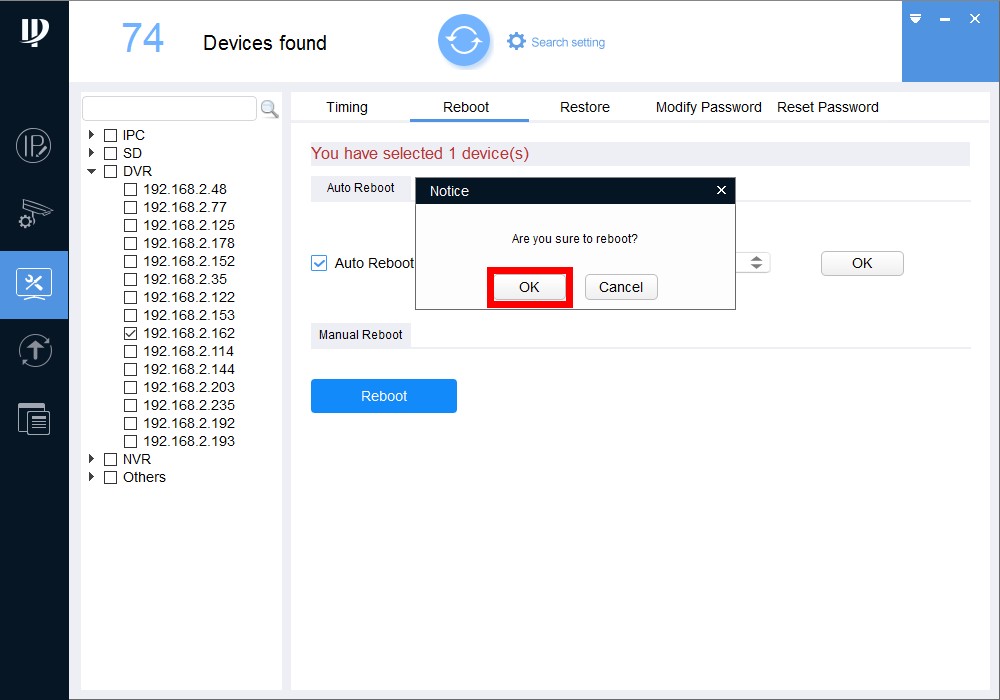Click the '74' devices found count

coord(142,38)
